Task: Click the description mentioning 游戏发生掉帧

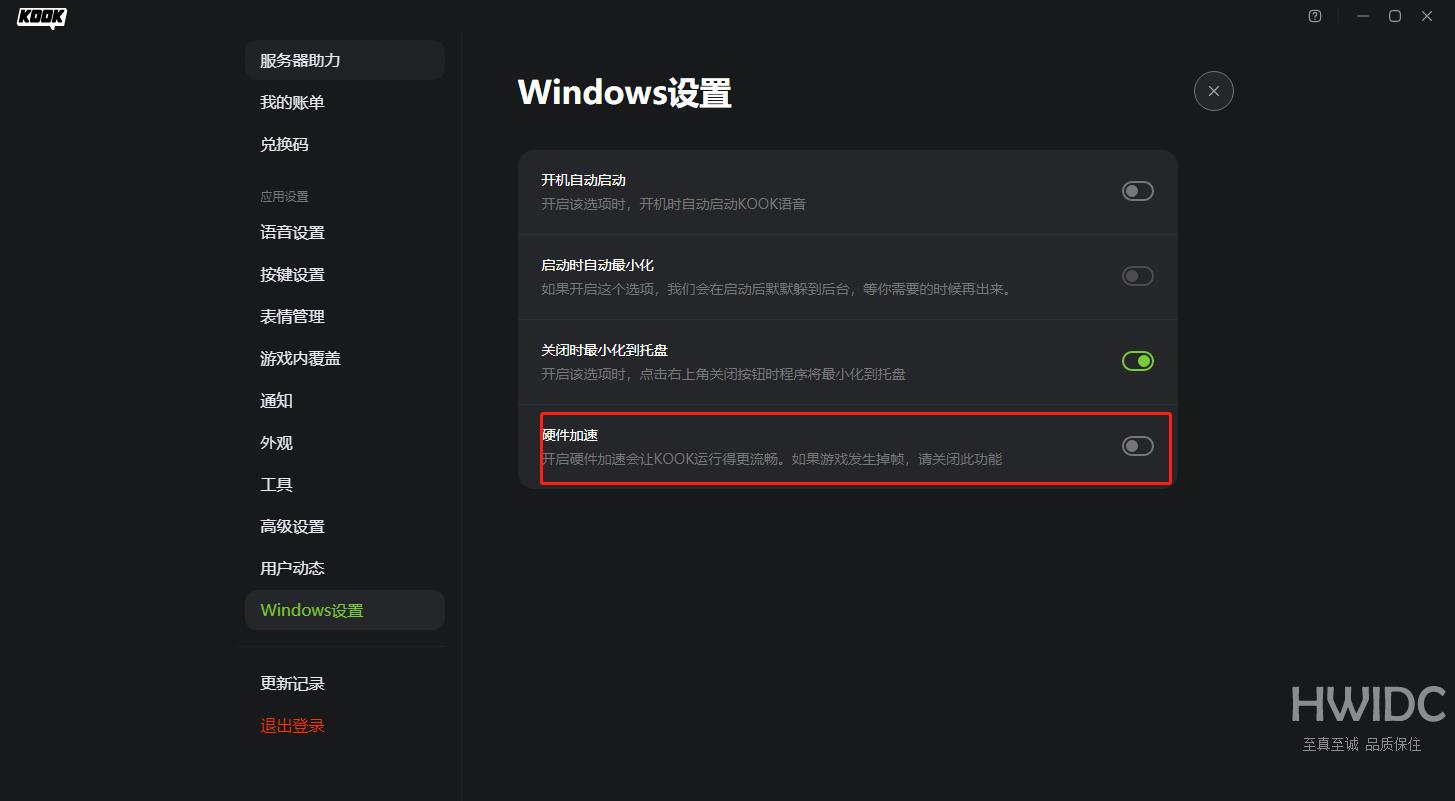Action: coord(771,459)
